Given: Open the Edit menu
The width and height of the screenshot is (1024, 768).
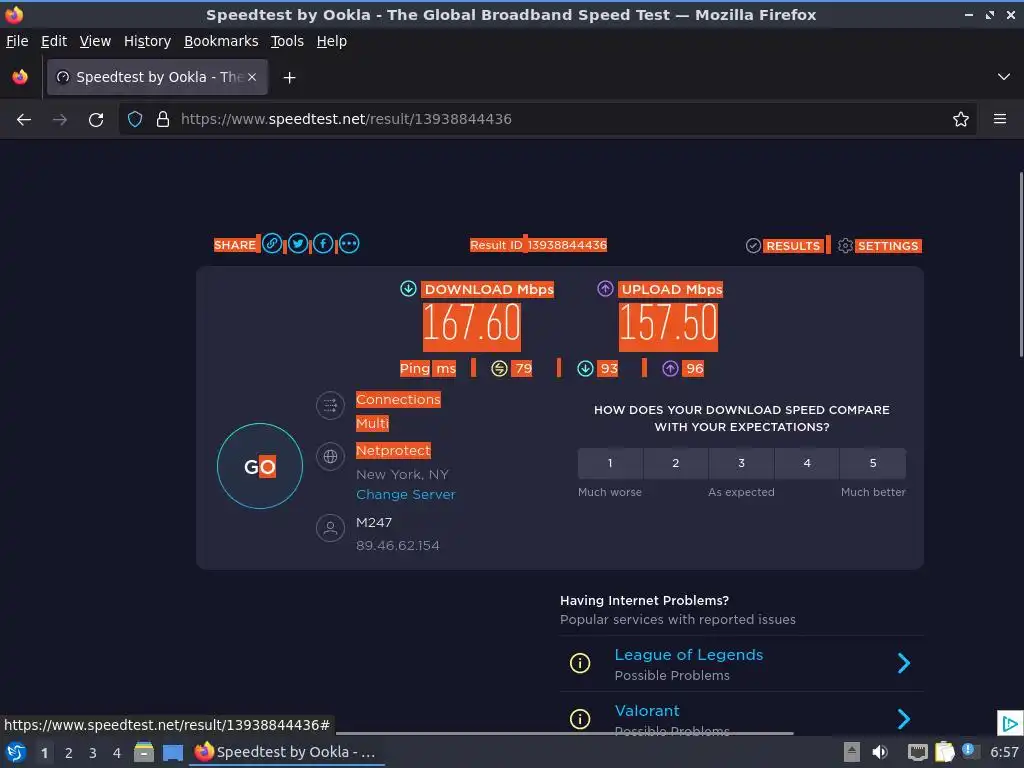Looking at the screenshot, I should [x=54, y=41].
